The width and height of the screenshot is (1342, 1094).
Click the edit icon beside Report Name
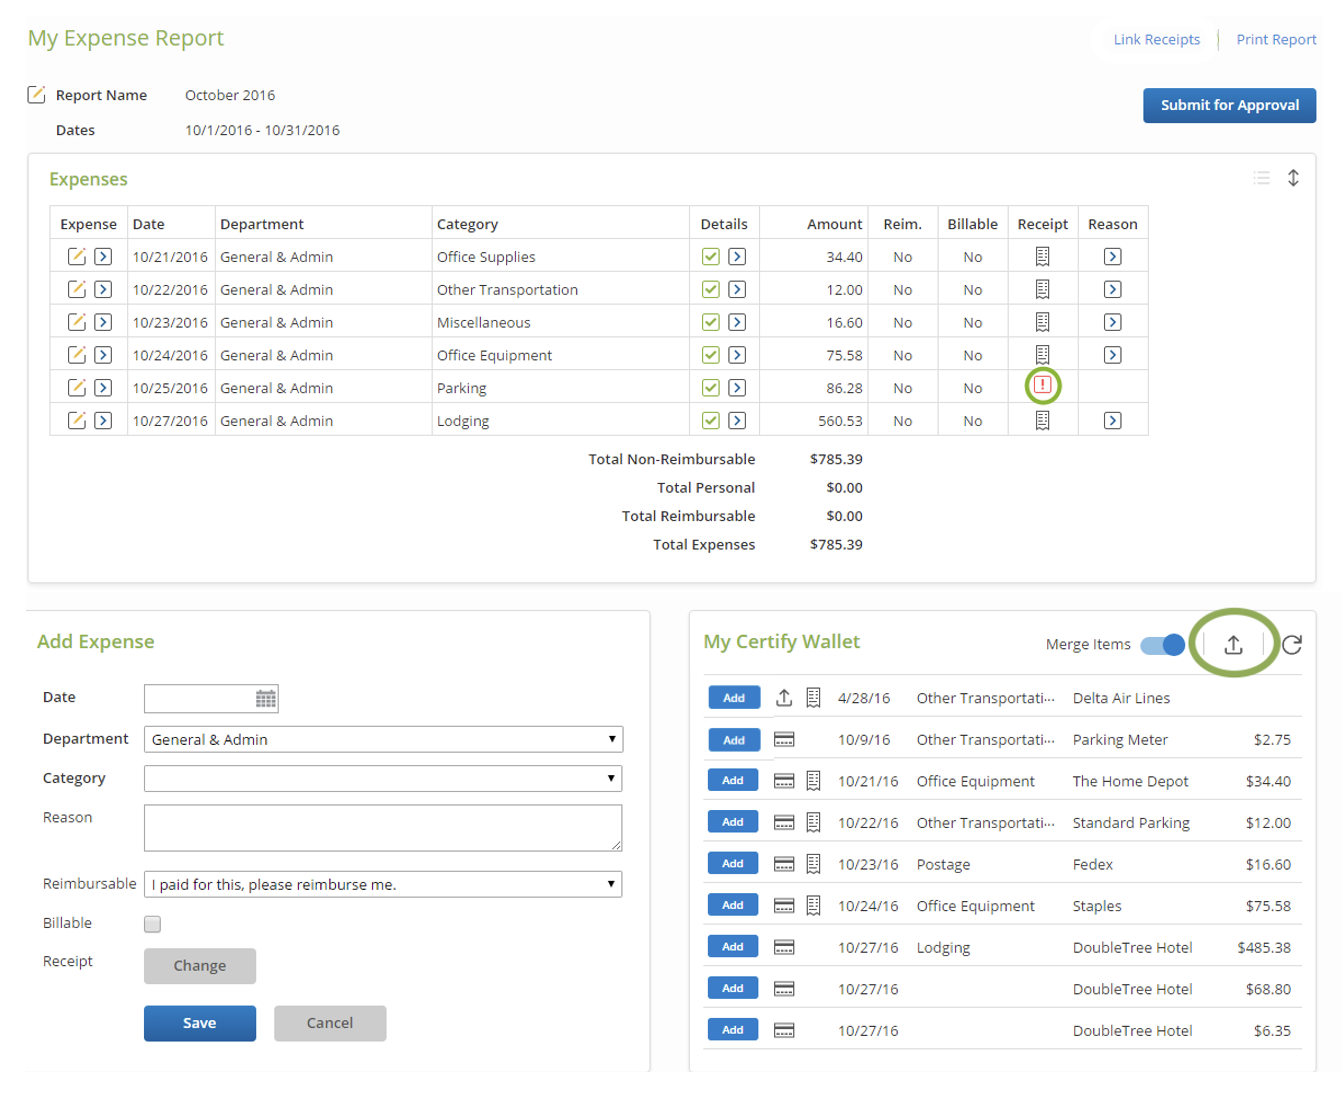pyautogui.click(x=36, y=95)
